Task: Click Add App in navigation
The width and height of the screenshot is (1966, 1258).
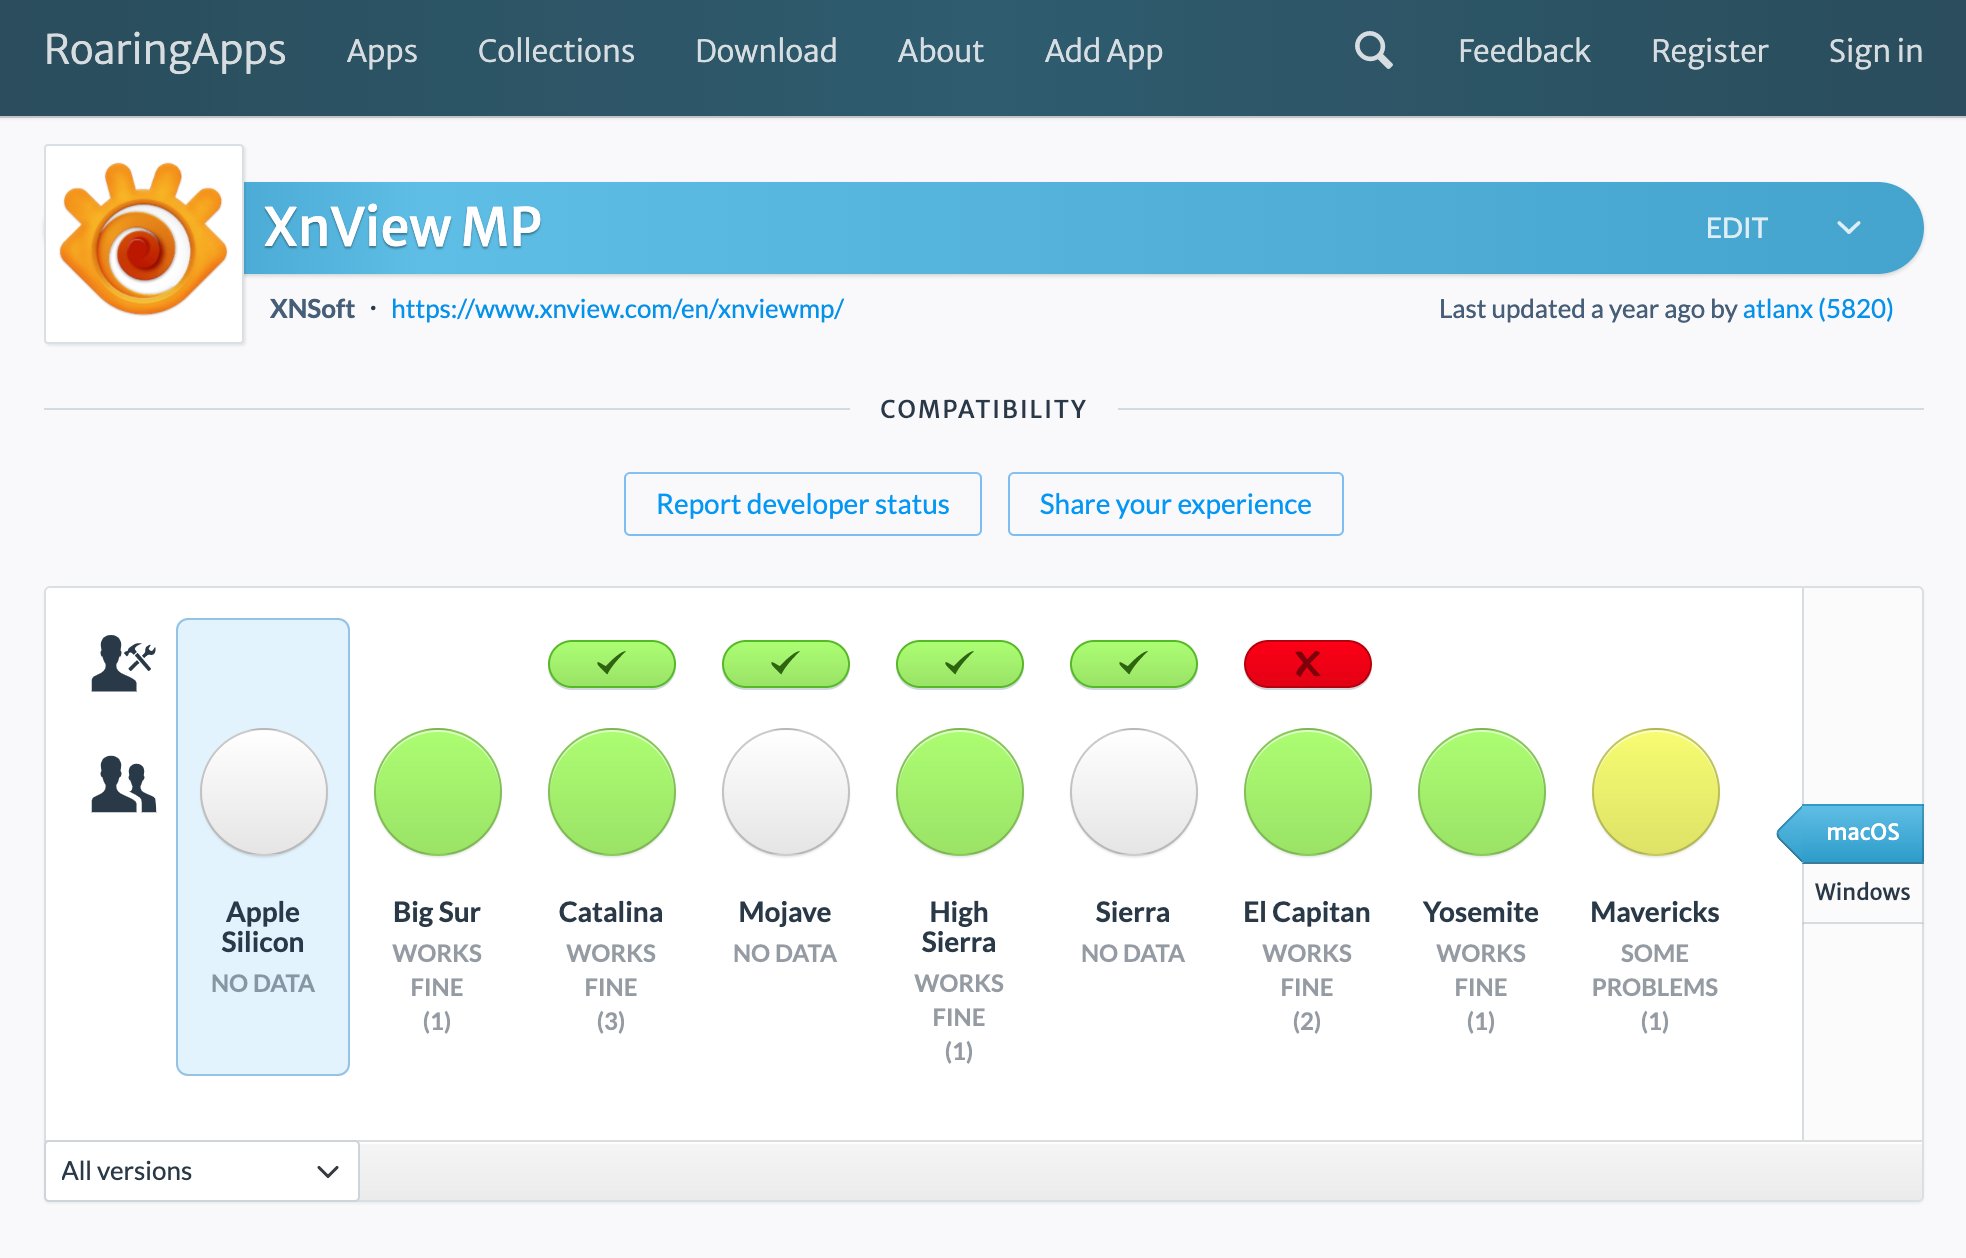Action: (x=1103, y=51)
